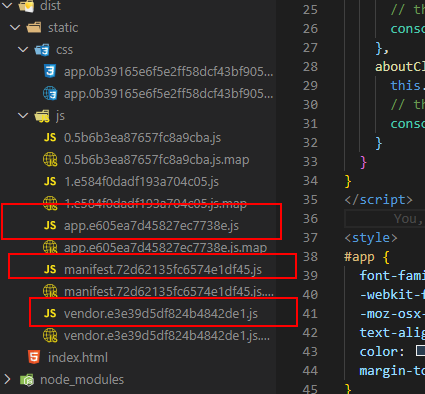Click JS icon of app.e605ea7d45827ec7738e.js
The image size is (425, 394).
(x=50, y=225)
